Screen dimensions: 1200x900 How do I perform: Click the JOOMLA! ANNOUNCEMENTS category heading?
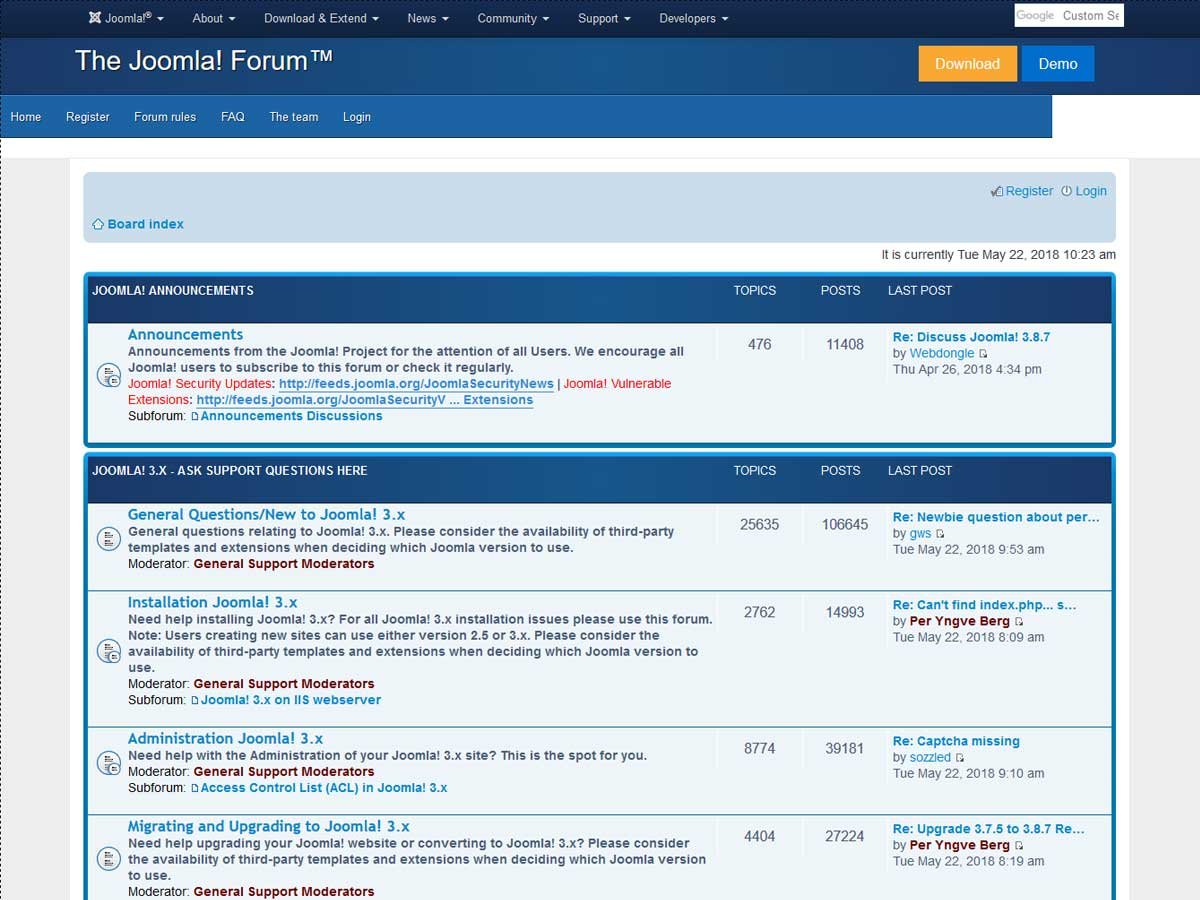coord(173,291)
